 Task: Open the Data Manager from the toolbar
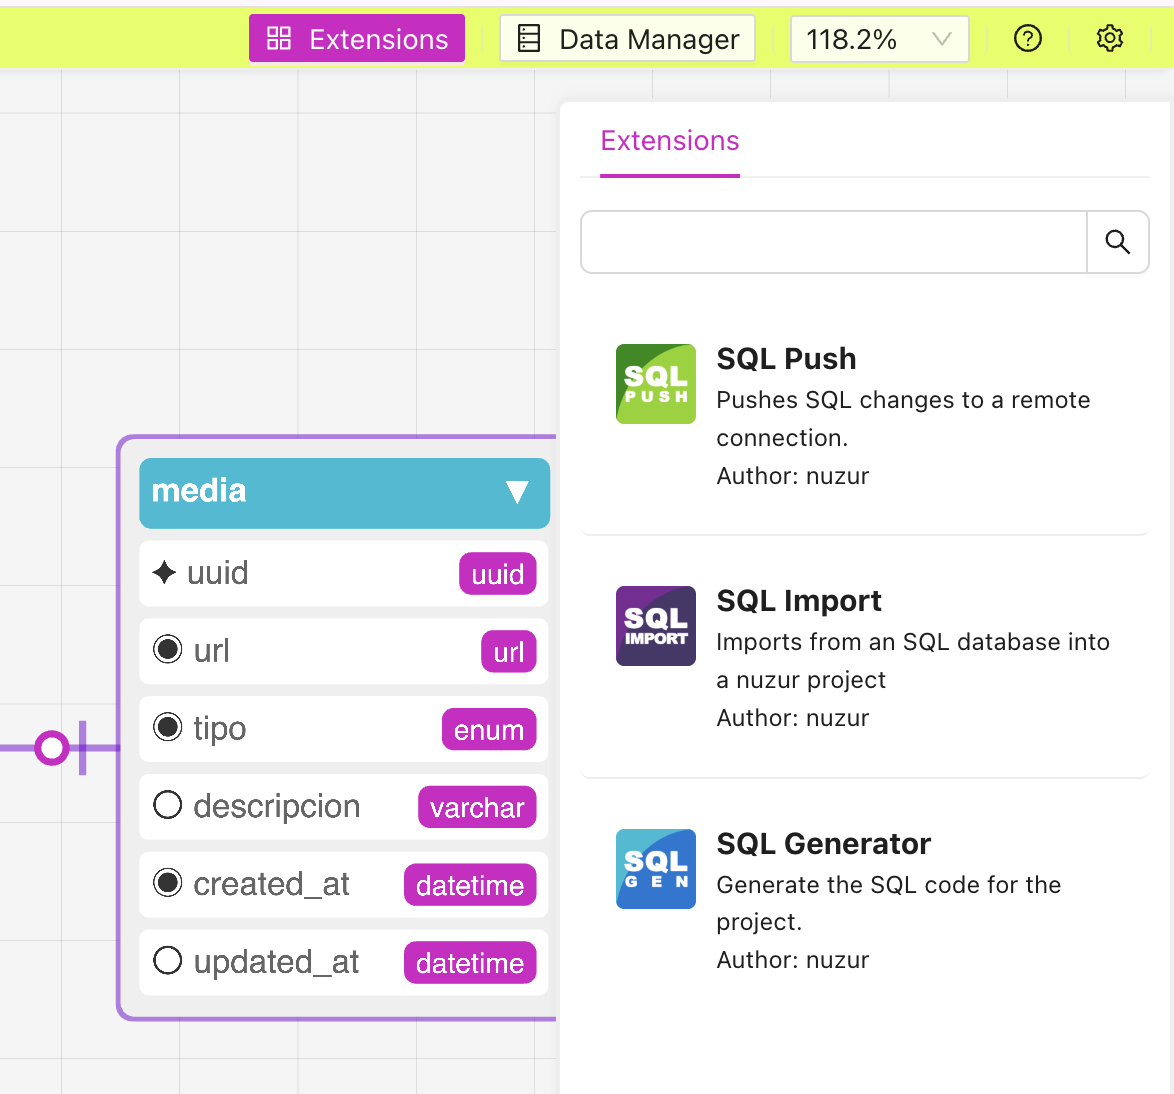(x=627, y=39)
